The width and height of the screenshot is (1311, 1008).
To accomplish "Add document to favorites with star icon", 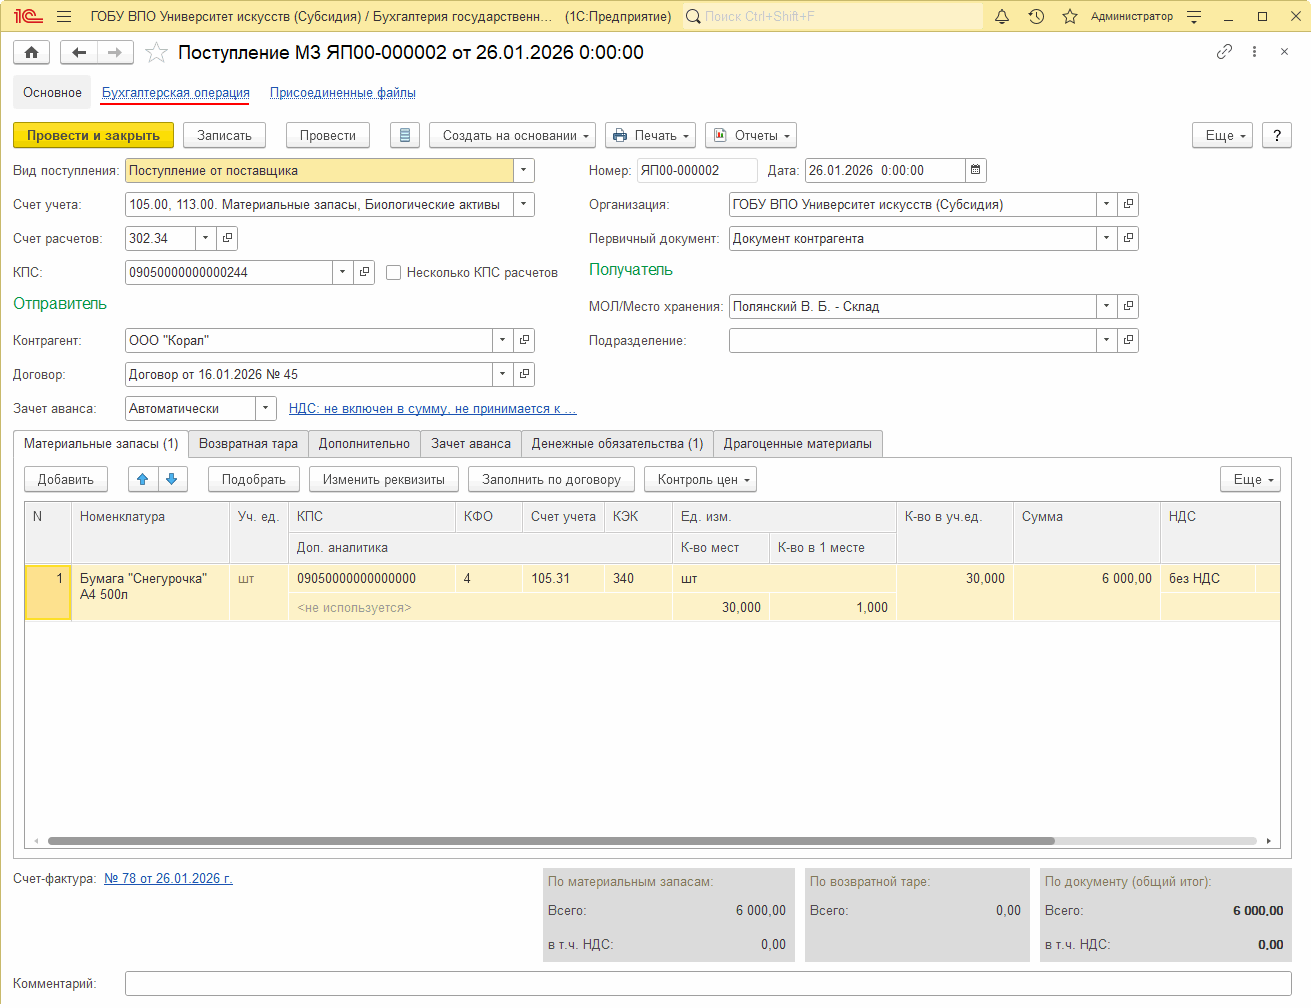I will [x=156, y=53].
